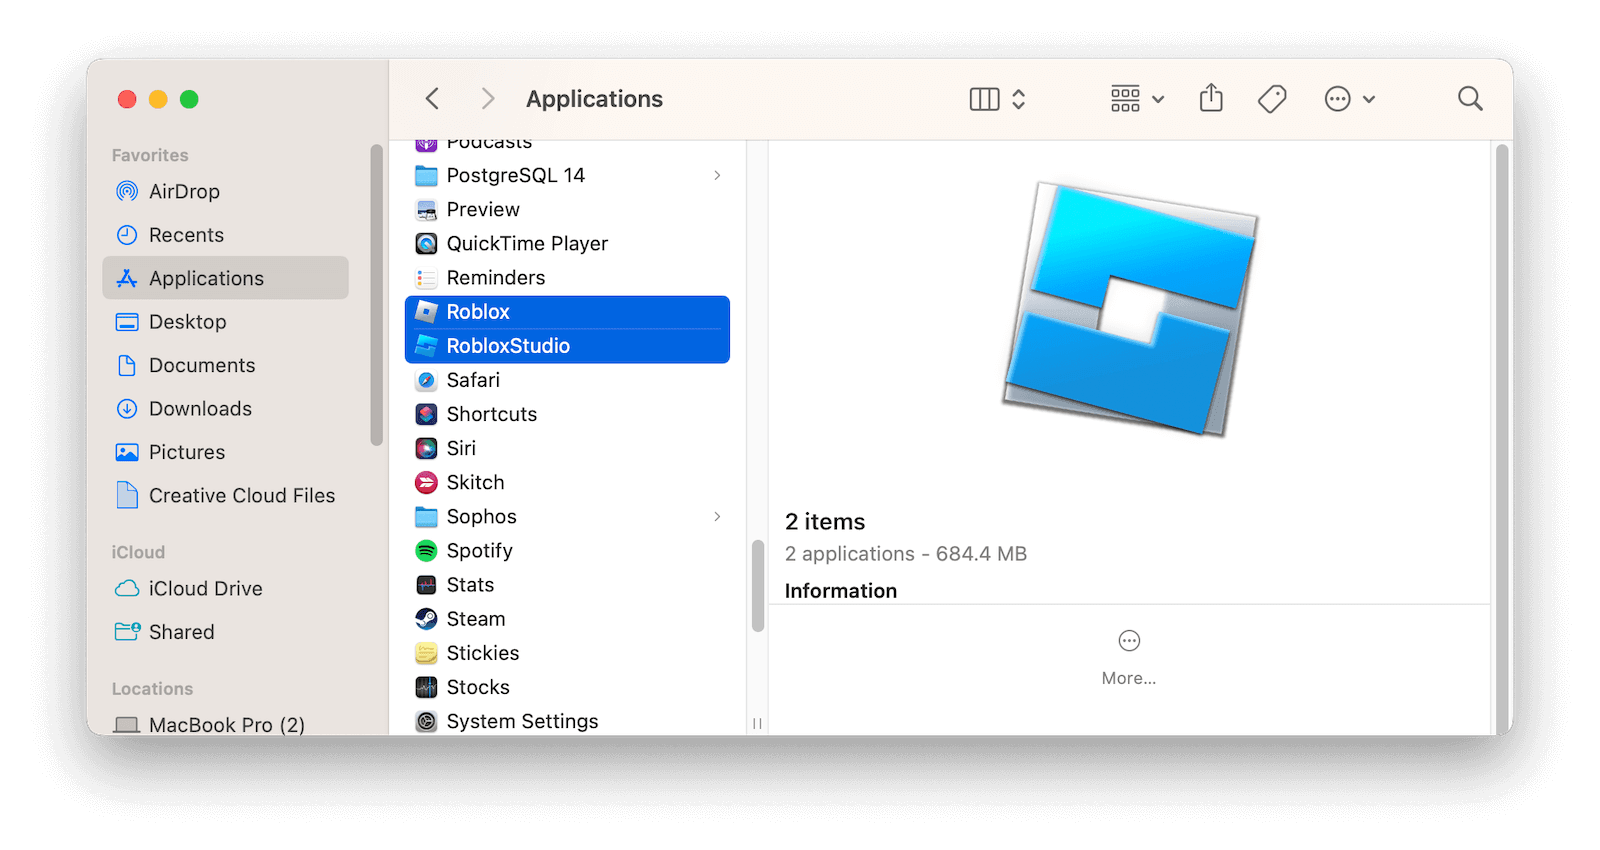The image size is (1600, 850).
Task: Select Safari in the list
Action: 567,380
